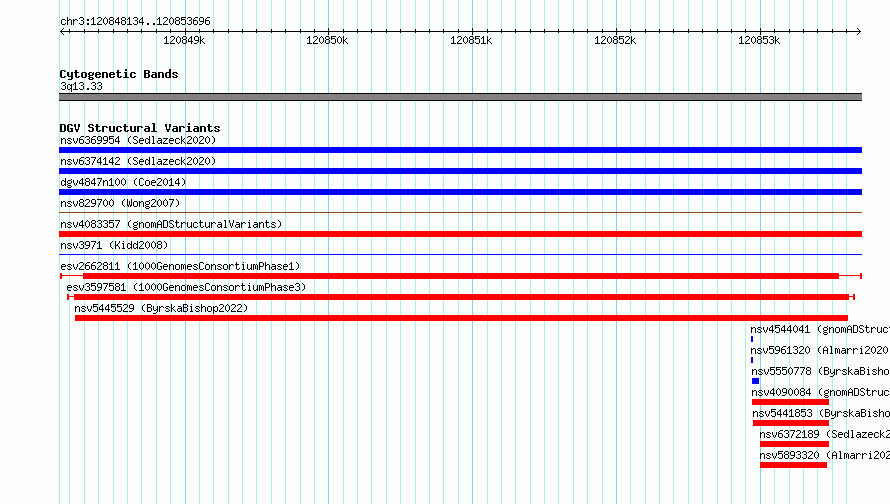Screen dimensions: 890x504
Task: Click the left arrowhead of the ruler
Action: click(62, 31)
